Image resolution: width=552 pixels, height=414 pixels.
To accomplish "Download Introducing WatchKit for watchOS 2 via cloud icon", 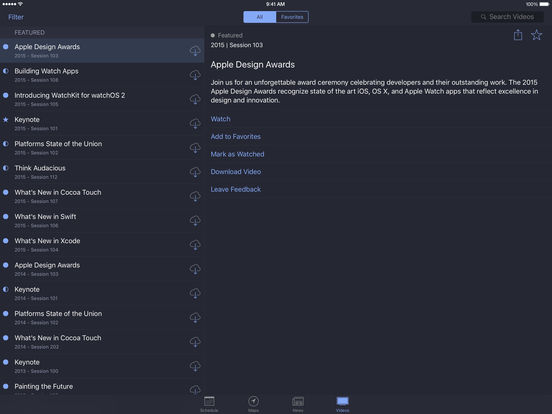I will tap(195, 100).
